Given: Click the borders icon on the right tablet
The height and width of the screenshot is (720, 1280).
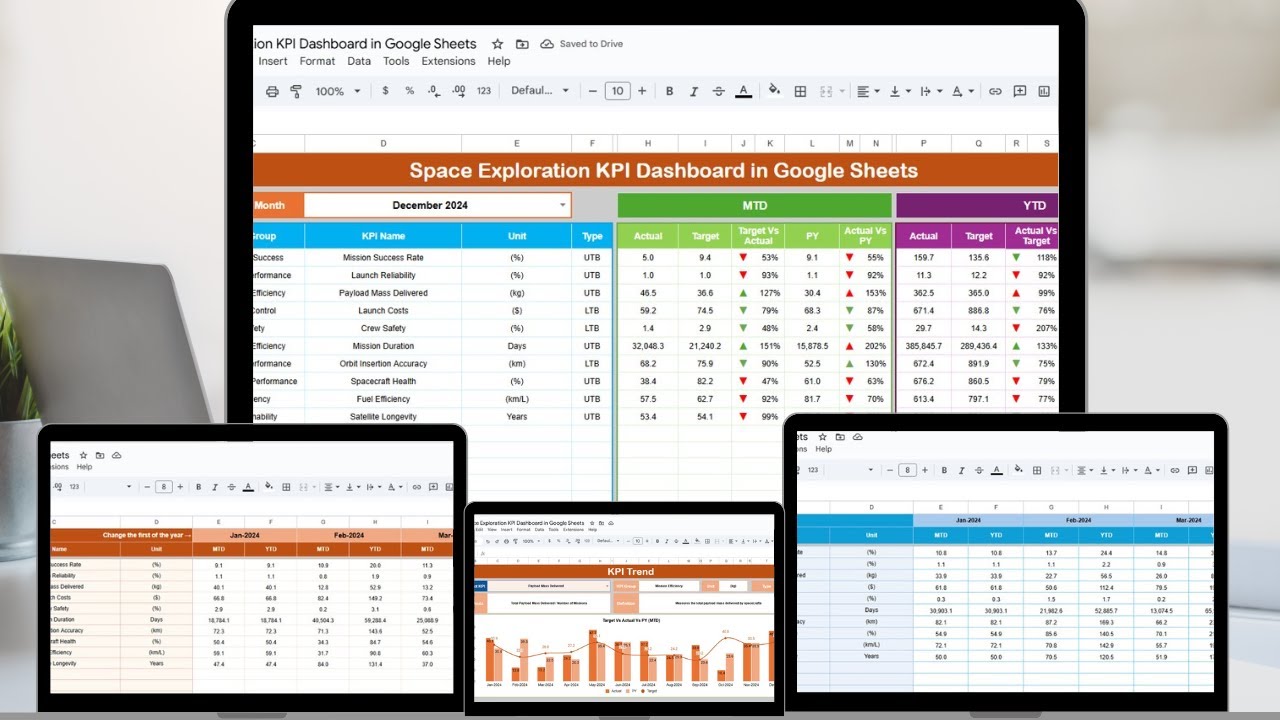Looking at the screenshot, I should click(1038, 470).
